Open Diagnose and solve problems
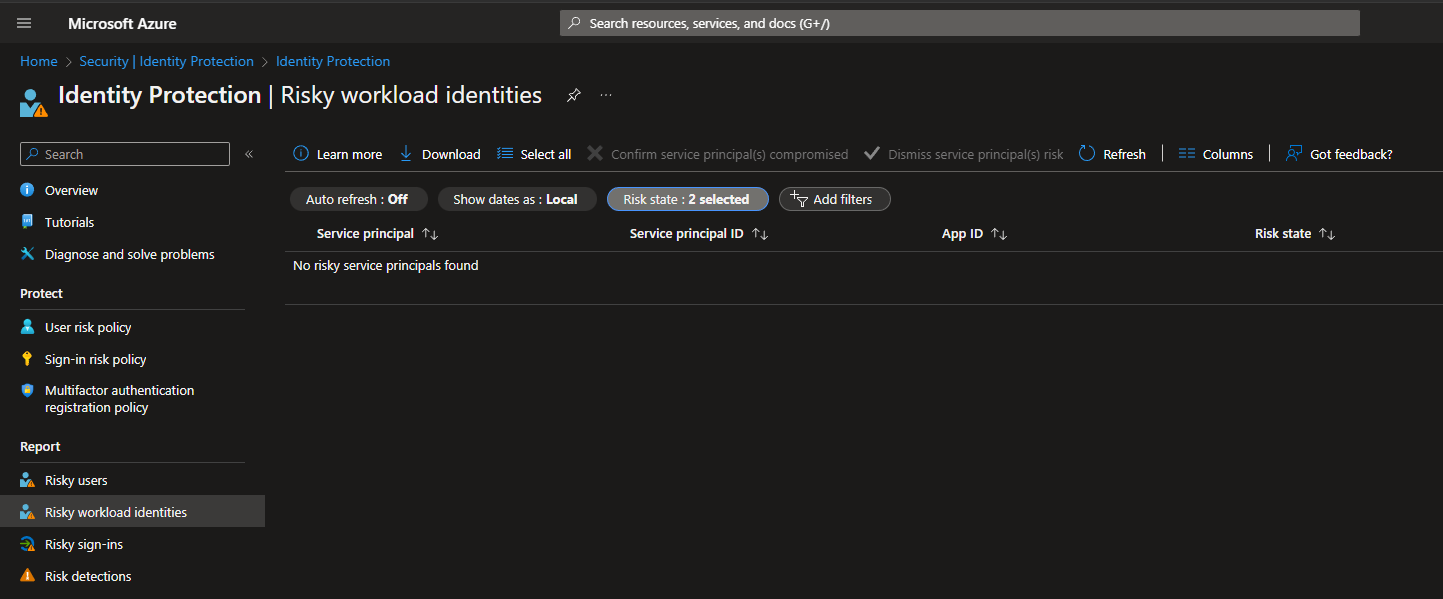Image resolution: width=1443 pixels, height=599 pixels. pyautogui.click(x=132, y=254)
